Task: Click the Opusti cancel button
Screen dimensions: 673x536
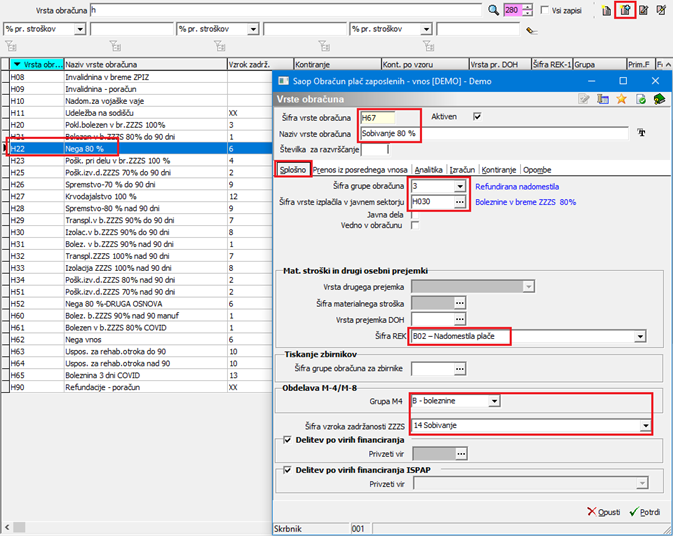Action: tap(603, 512)
